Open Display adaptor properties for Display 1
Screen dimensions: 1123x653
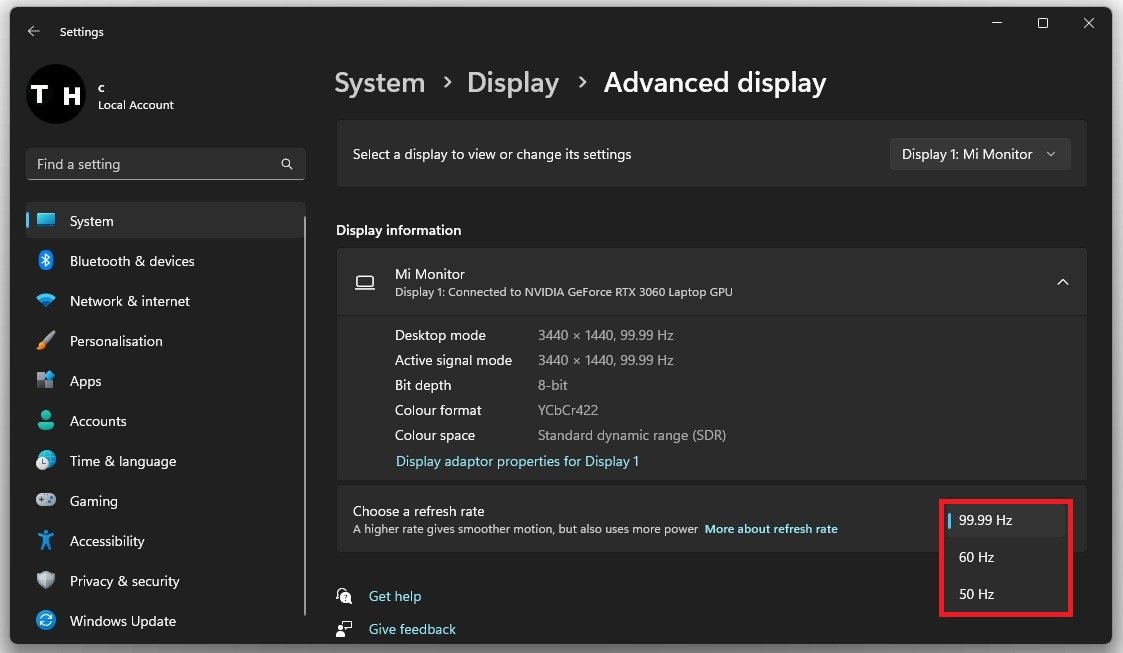[517, 461]
